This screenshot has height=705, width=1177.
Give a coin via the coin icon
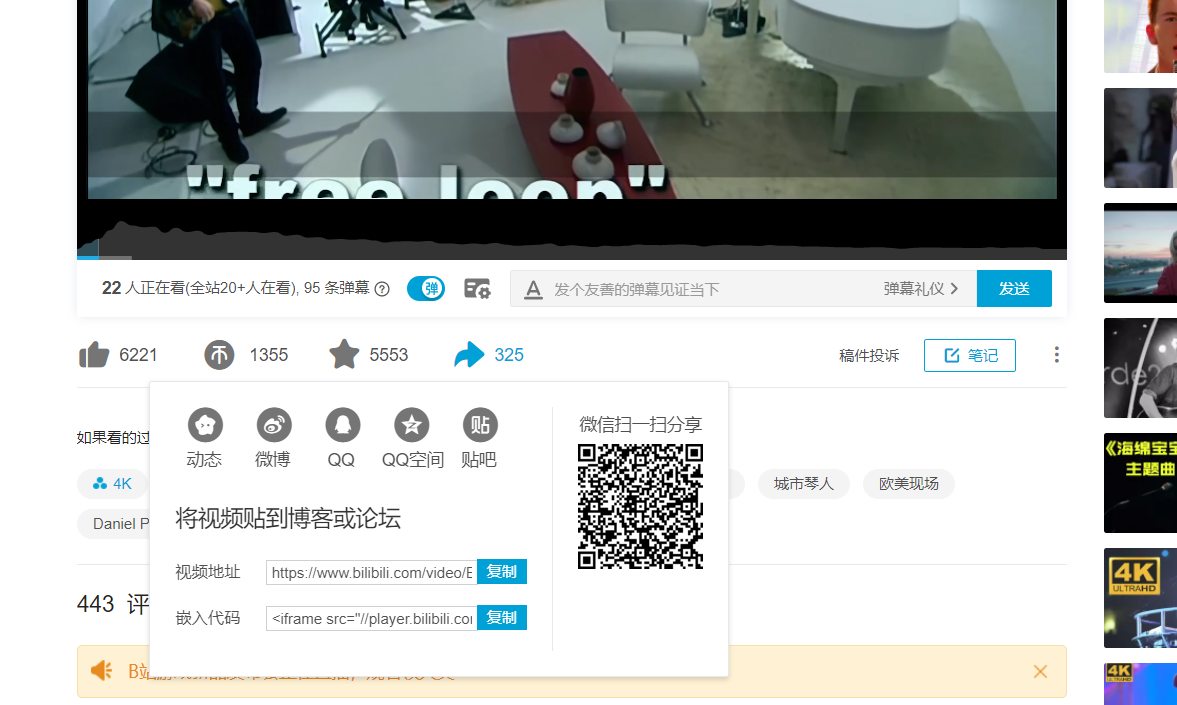(219, 354)
